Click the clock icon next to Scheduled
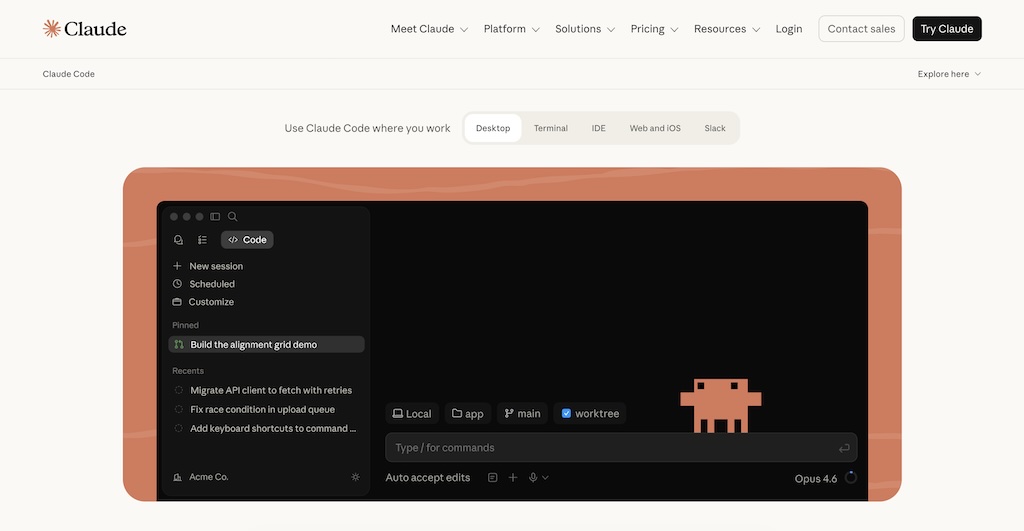This screenshot has height=531, width=1024. click(177, 284)
